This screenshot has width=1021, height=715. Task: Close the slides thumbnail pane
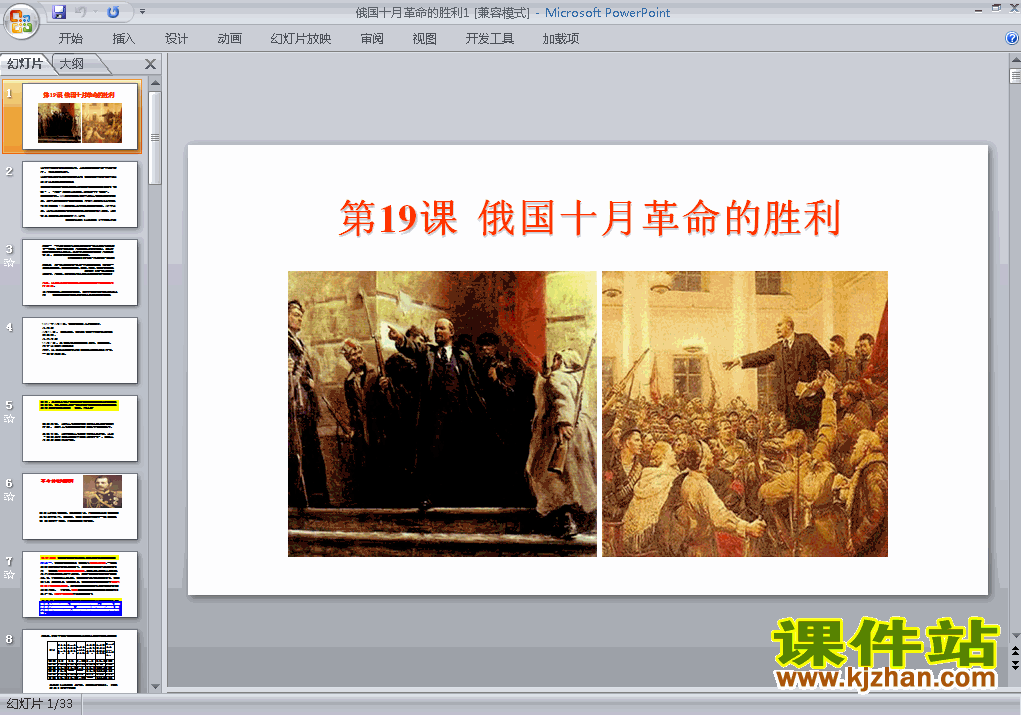(x=150, y=64)
